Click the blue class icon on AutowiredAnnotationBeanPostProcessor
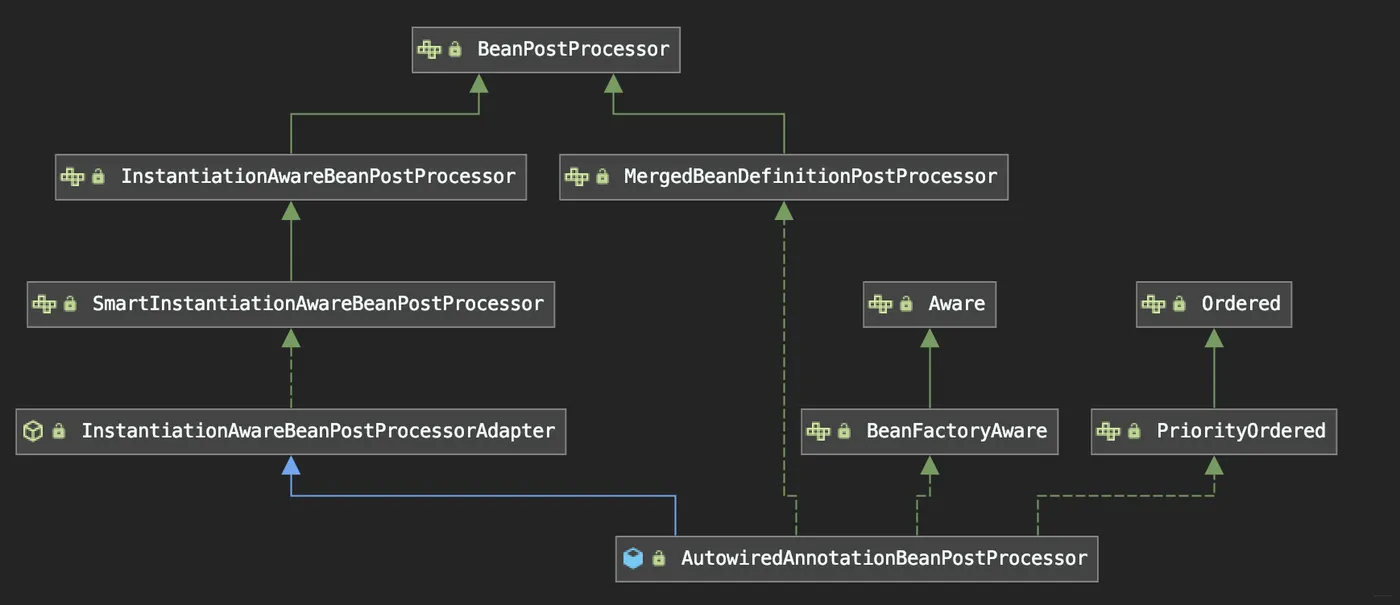Image resolution: width=1400 pixels, height=605 pixels. 632,558
